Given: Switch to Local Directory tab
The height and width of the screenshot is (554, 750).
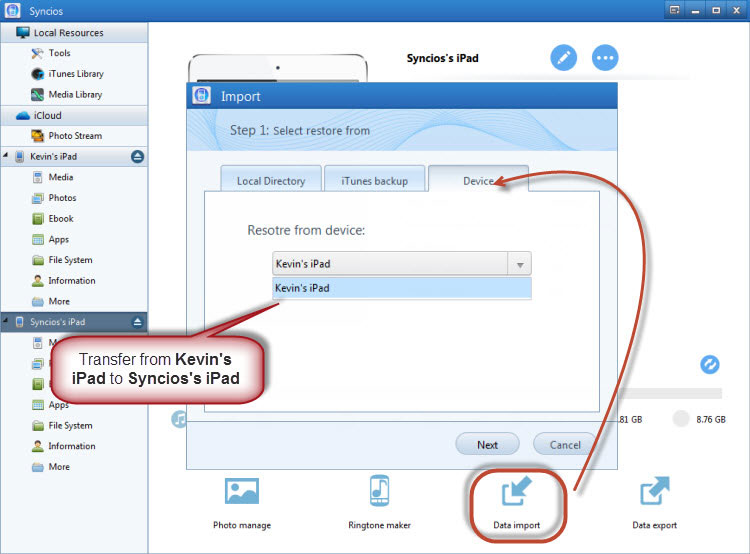Looking at the screenshot, I should click(271, 181).
